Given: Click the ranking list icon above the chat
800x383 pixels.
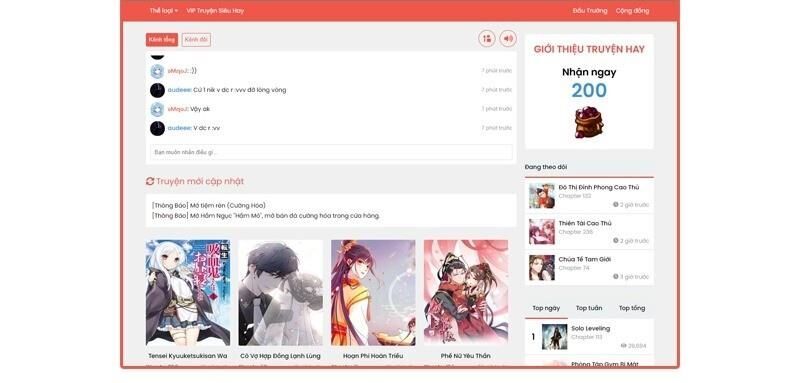Looking at the screenshot, I should [x=487, y=38].
